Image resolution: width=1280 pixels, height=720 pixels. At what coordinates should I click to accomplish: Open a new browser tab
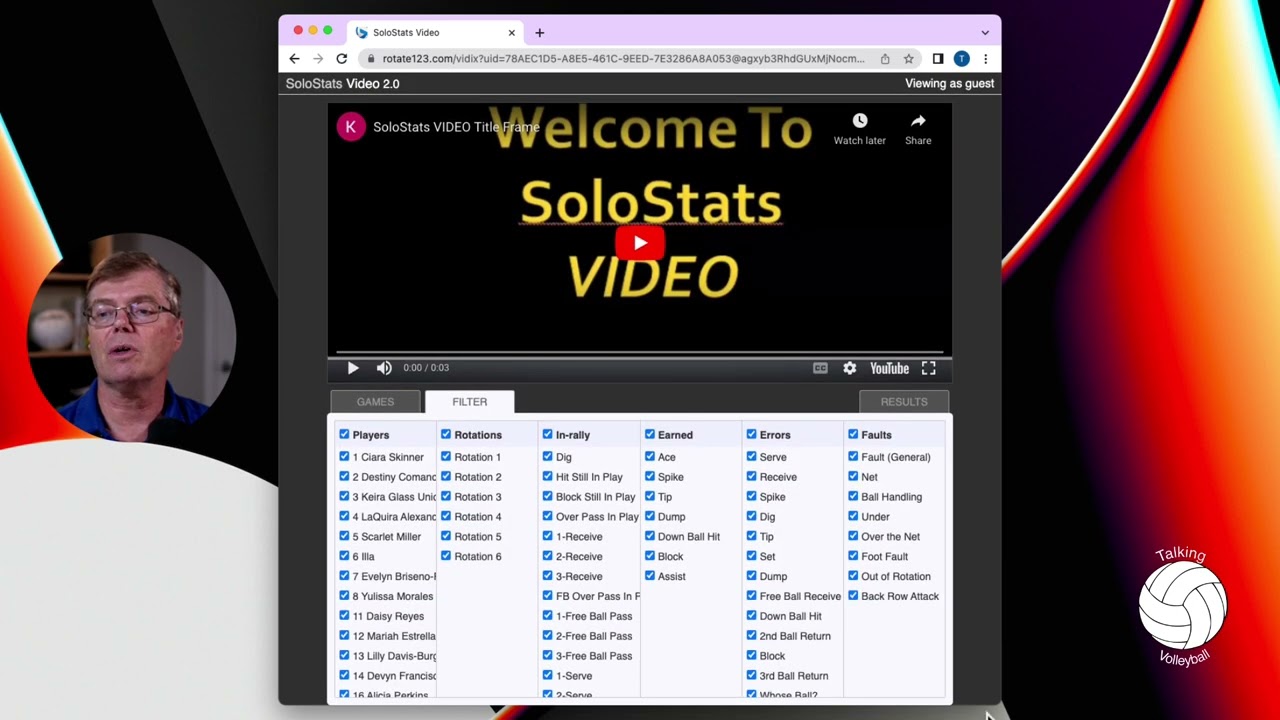pyautogui.click(x=540, y=33)
